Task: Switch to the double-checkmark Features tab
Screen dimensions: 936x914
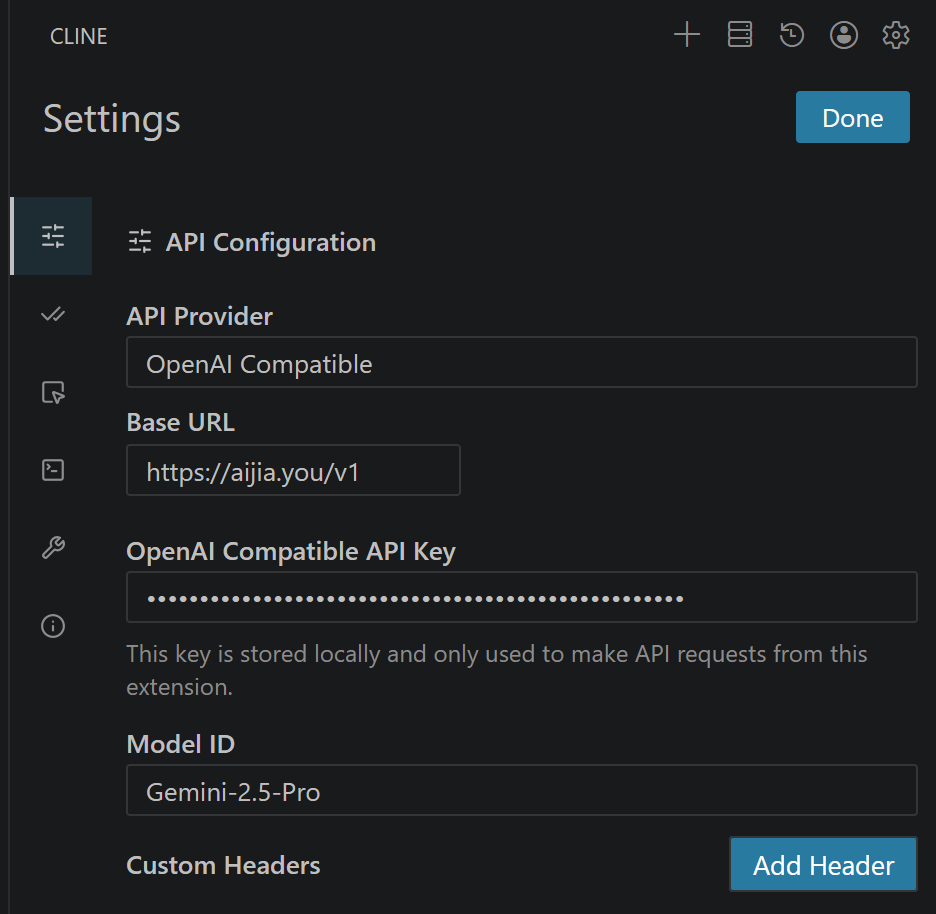Action: click(x=53, y=315)
